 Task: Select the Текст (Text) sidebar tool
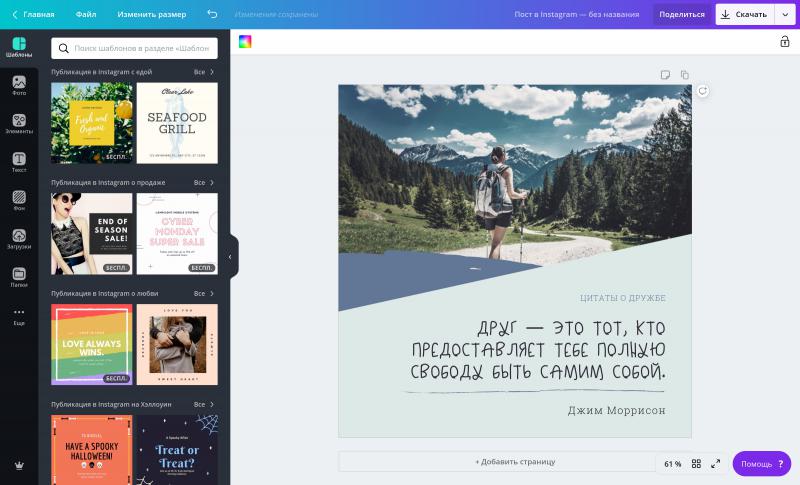[x=19, y=163]
